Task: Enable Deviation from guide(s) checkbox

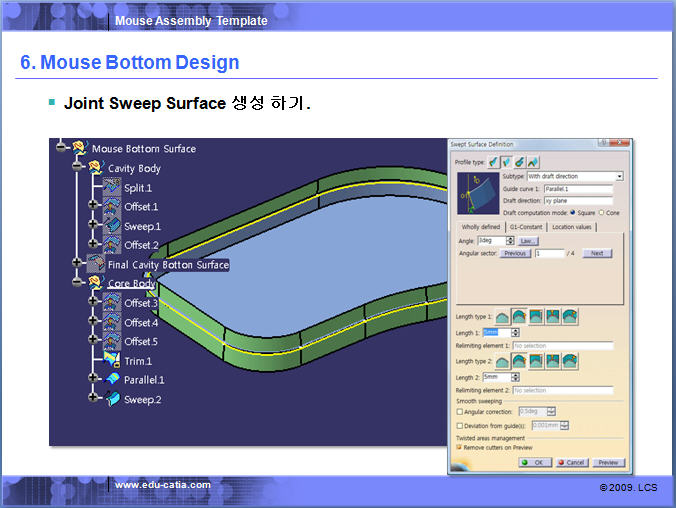Action: point(459,425)
